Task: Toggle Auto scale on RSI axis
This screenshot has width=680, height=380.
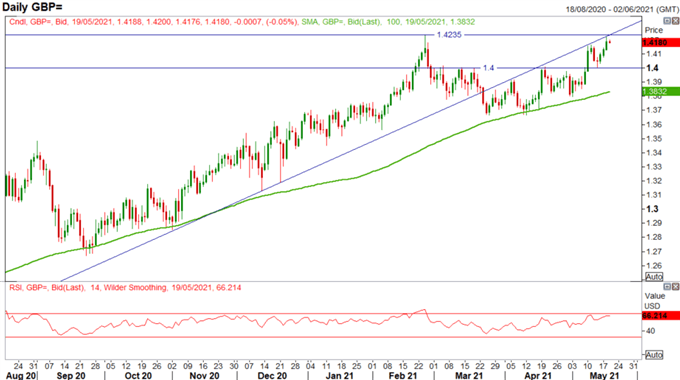Action: (654, 355)
